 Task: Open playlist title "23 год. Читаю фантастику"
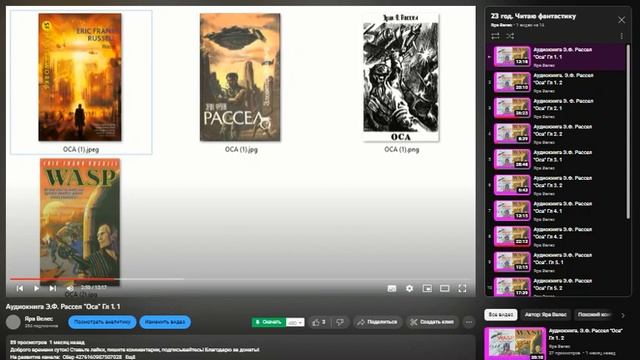click(533, 16)
